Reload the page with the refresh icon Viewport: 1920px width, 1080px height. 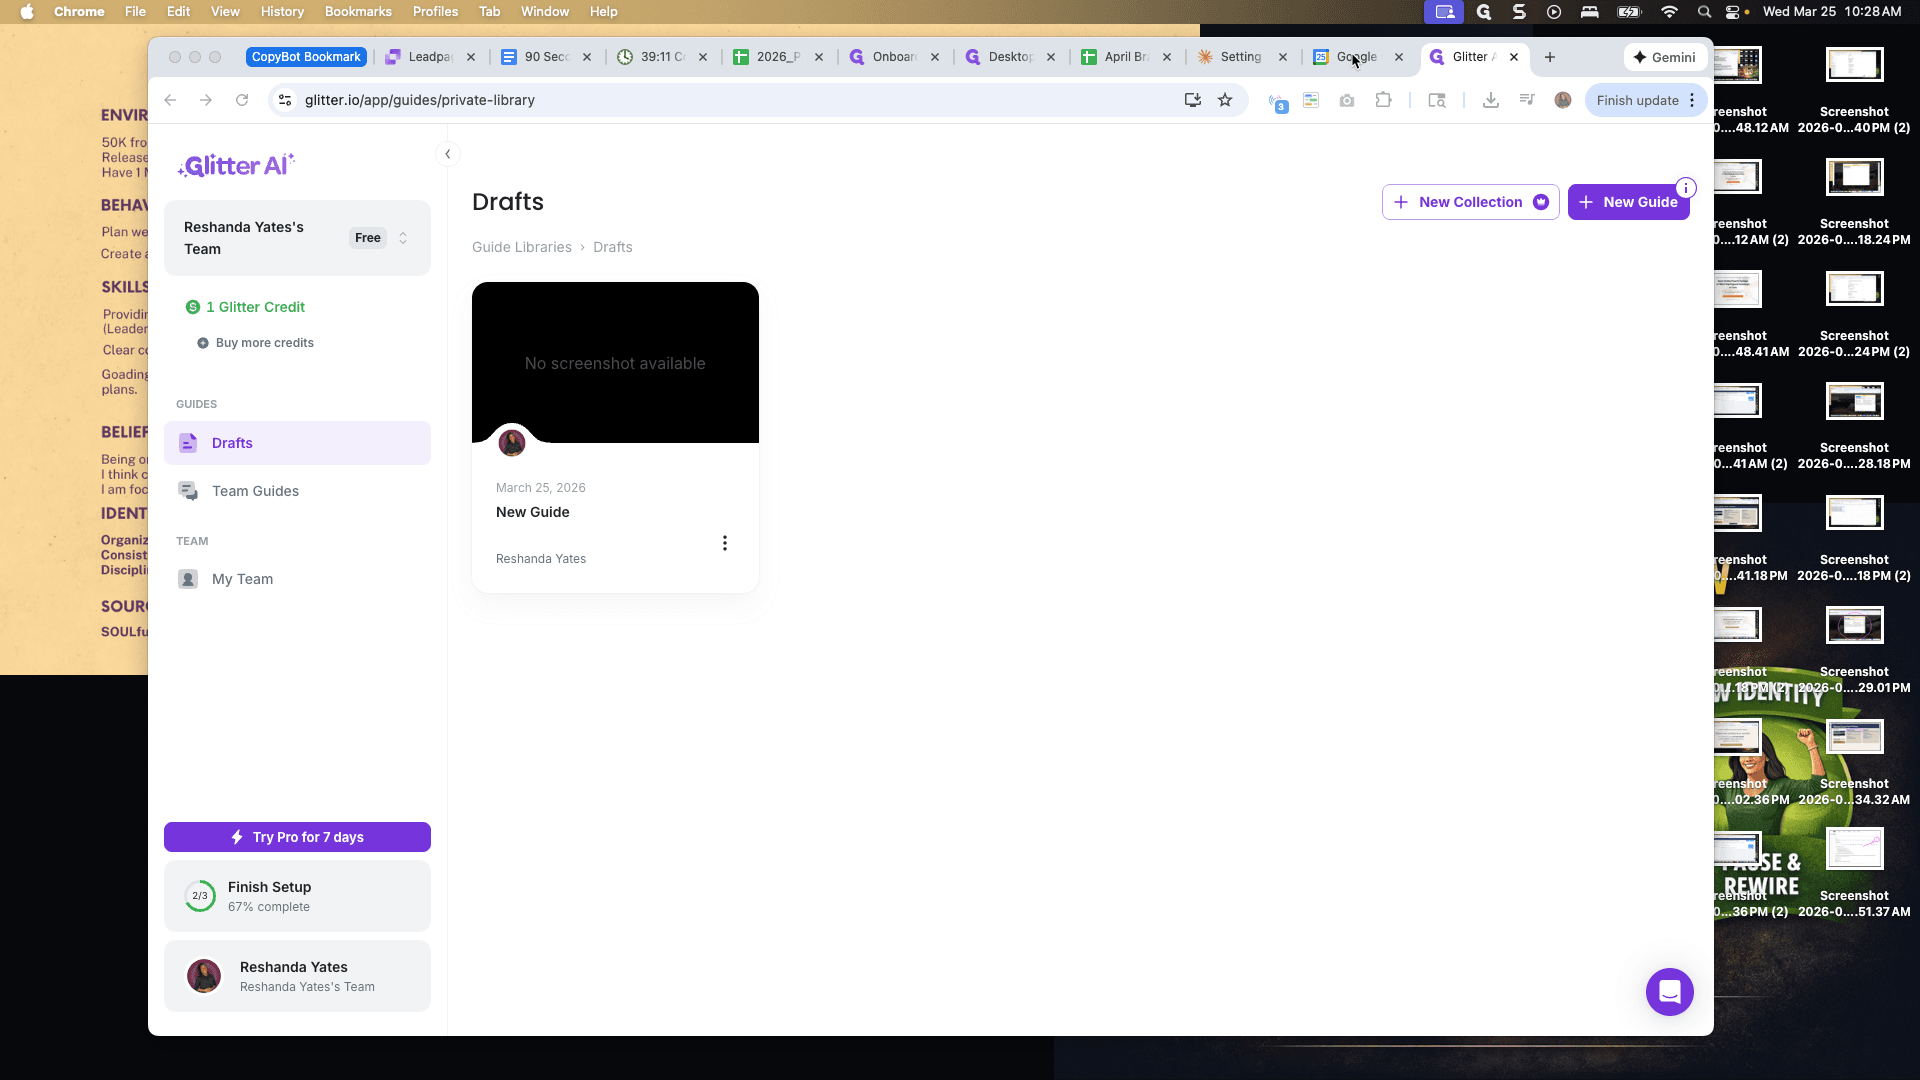click(x=242, y=100)
